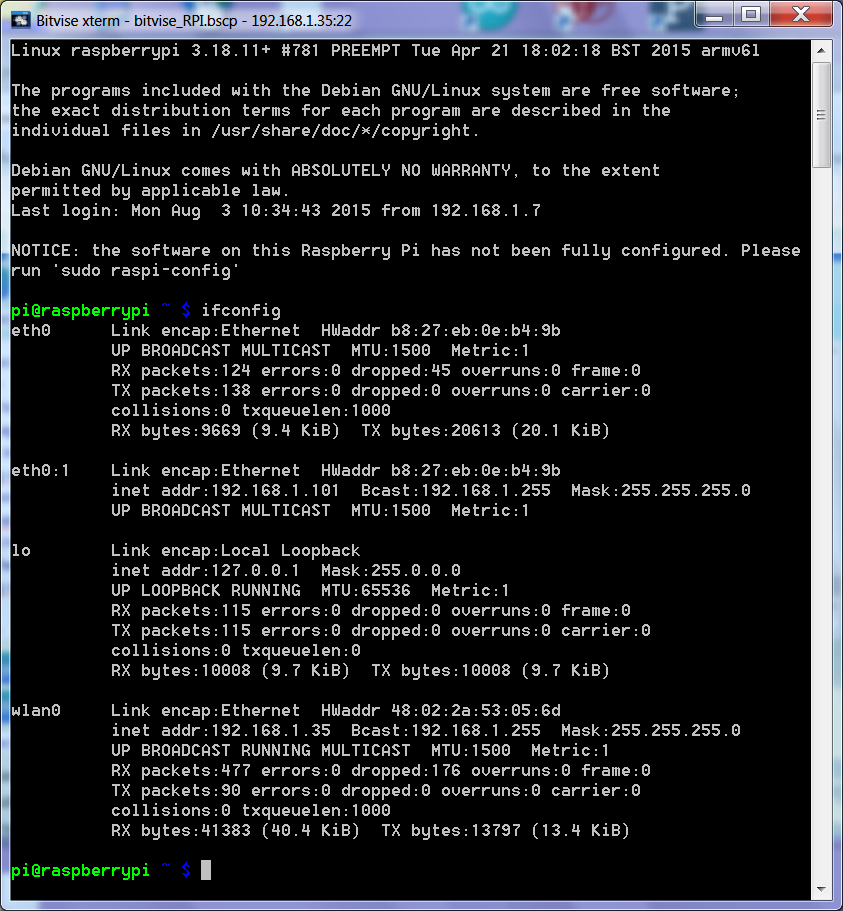Click the eth0 interface name
Viewport: 843px width, 911px height.
pyautogui.click(x=31, y=330)
